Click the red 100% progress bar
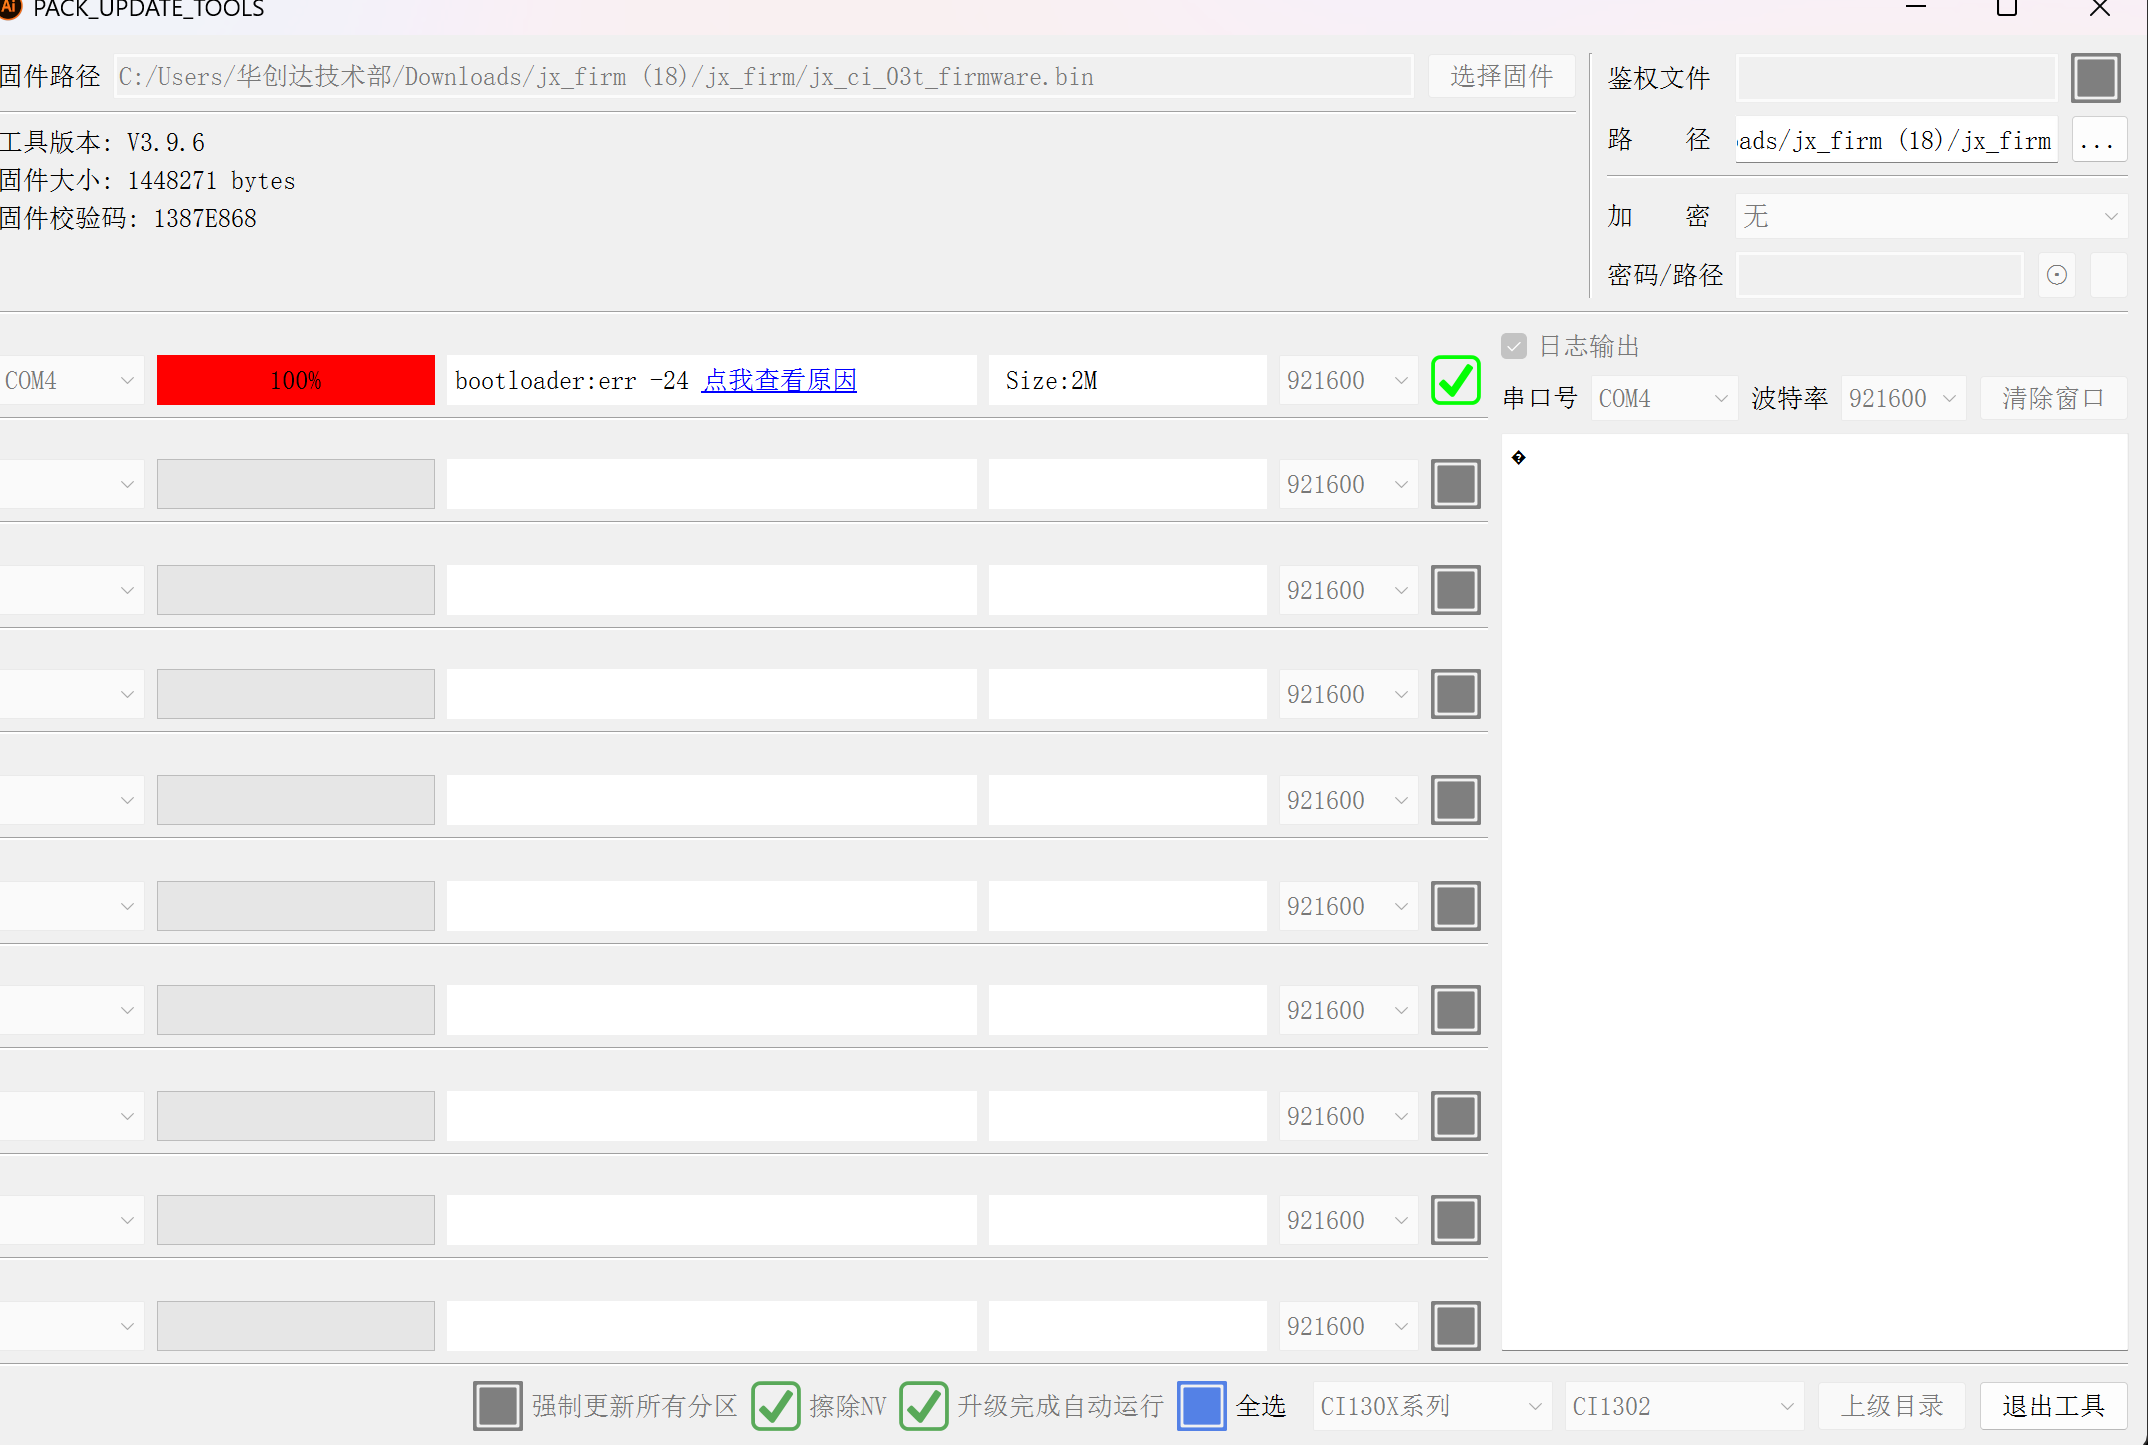This screenshot has width=2148, height=1445. click(296, 380)
